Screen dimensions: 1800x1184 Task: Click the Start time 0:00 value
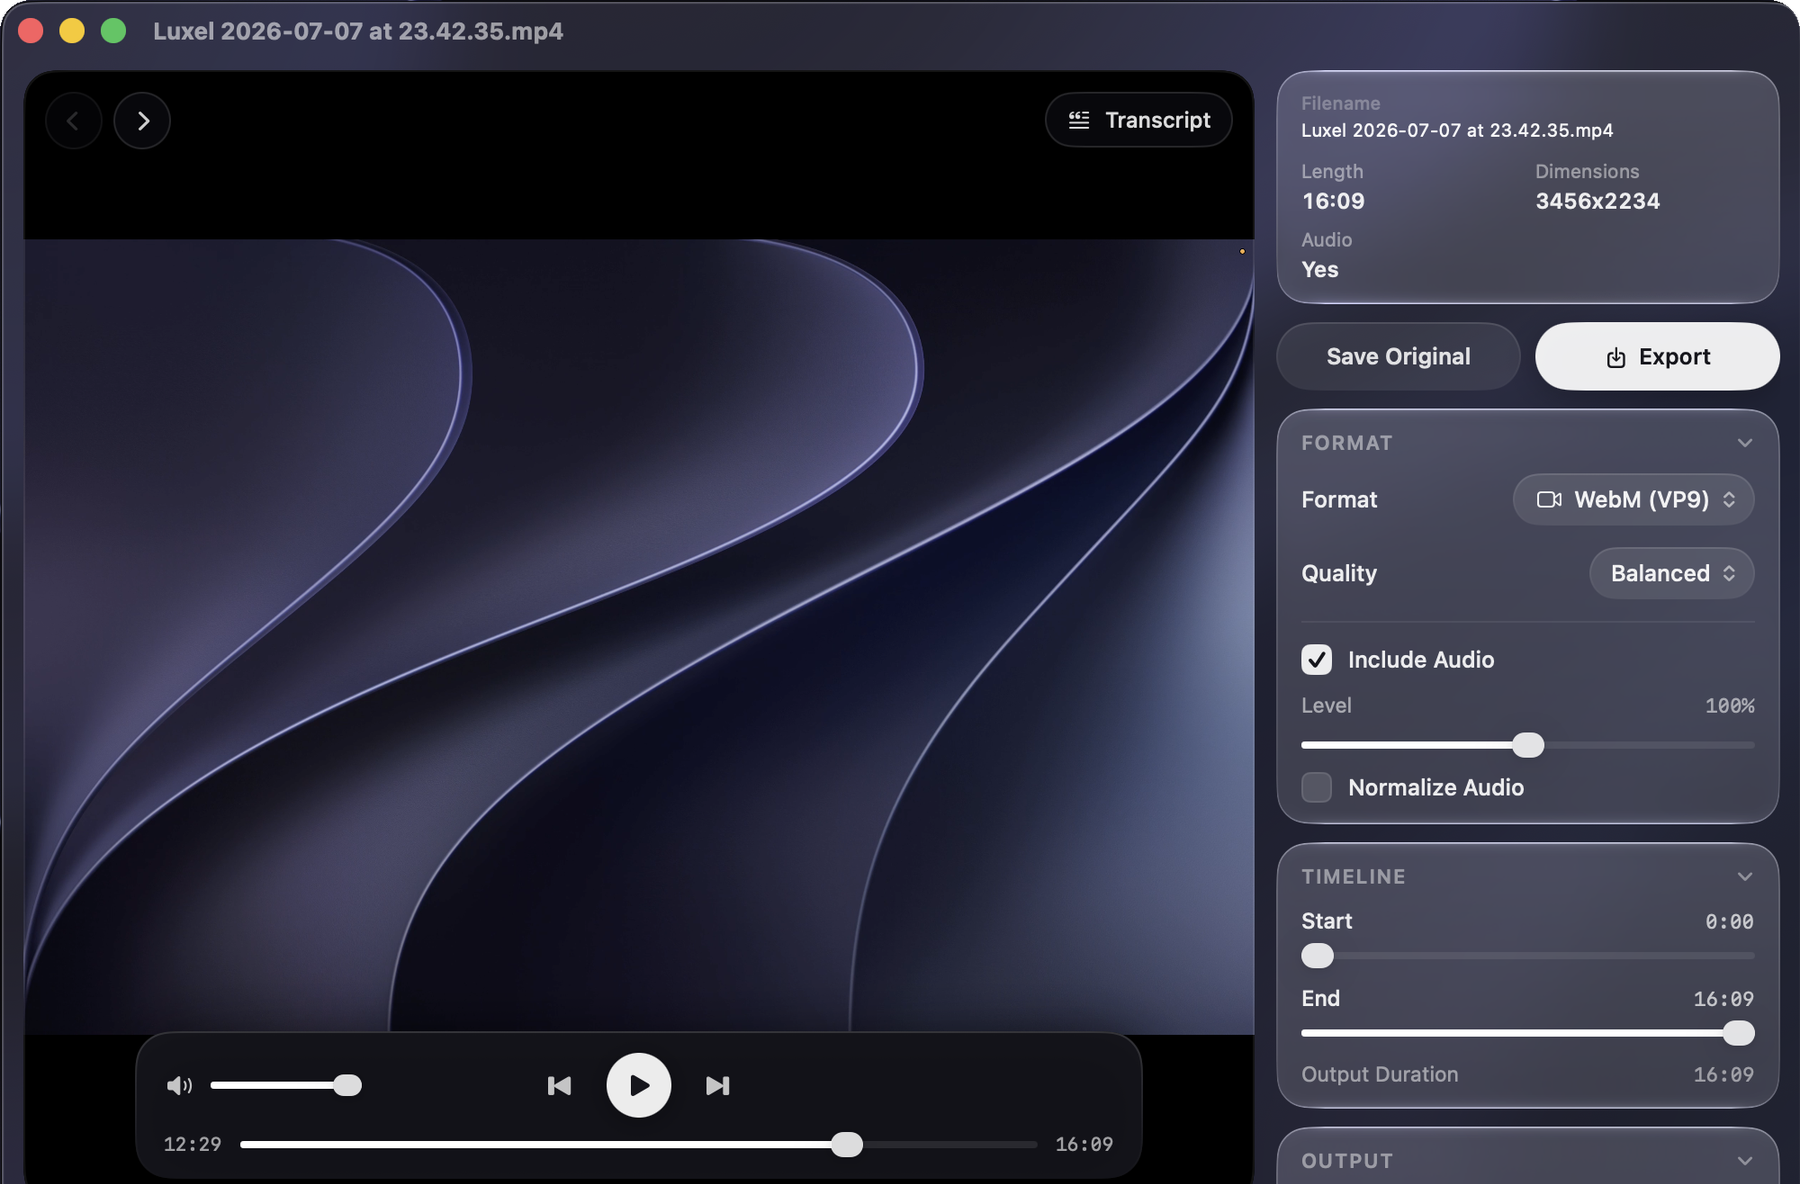1729,922
